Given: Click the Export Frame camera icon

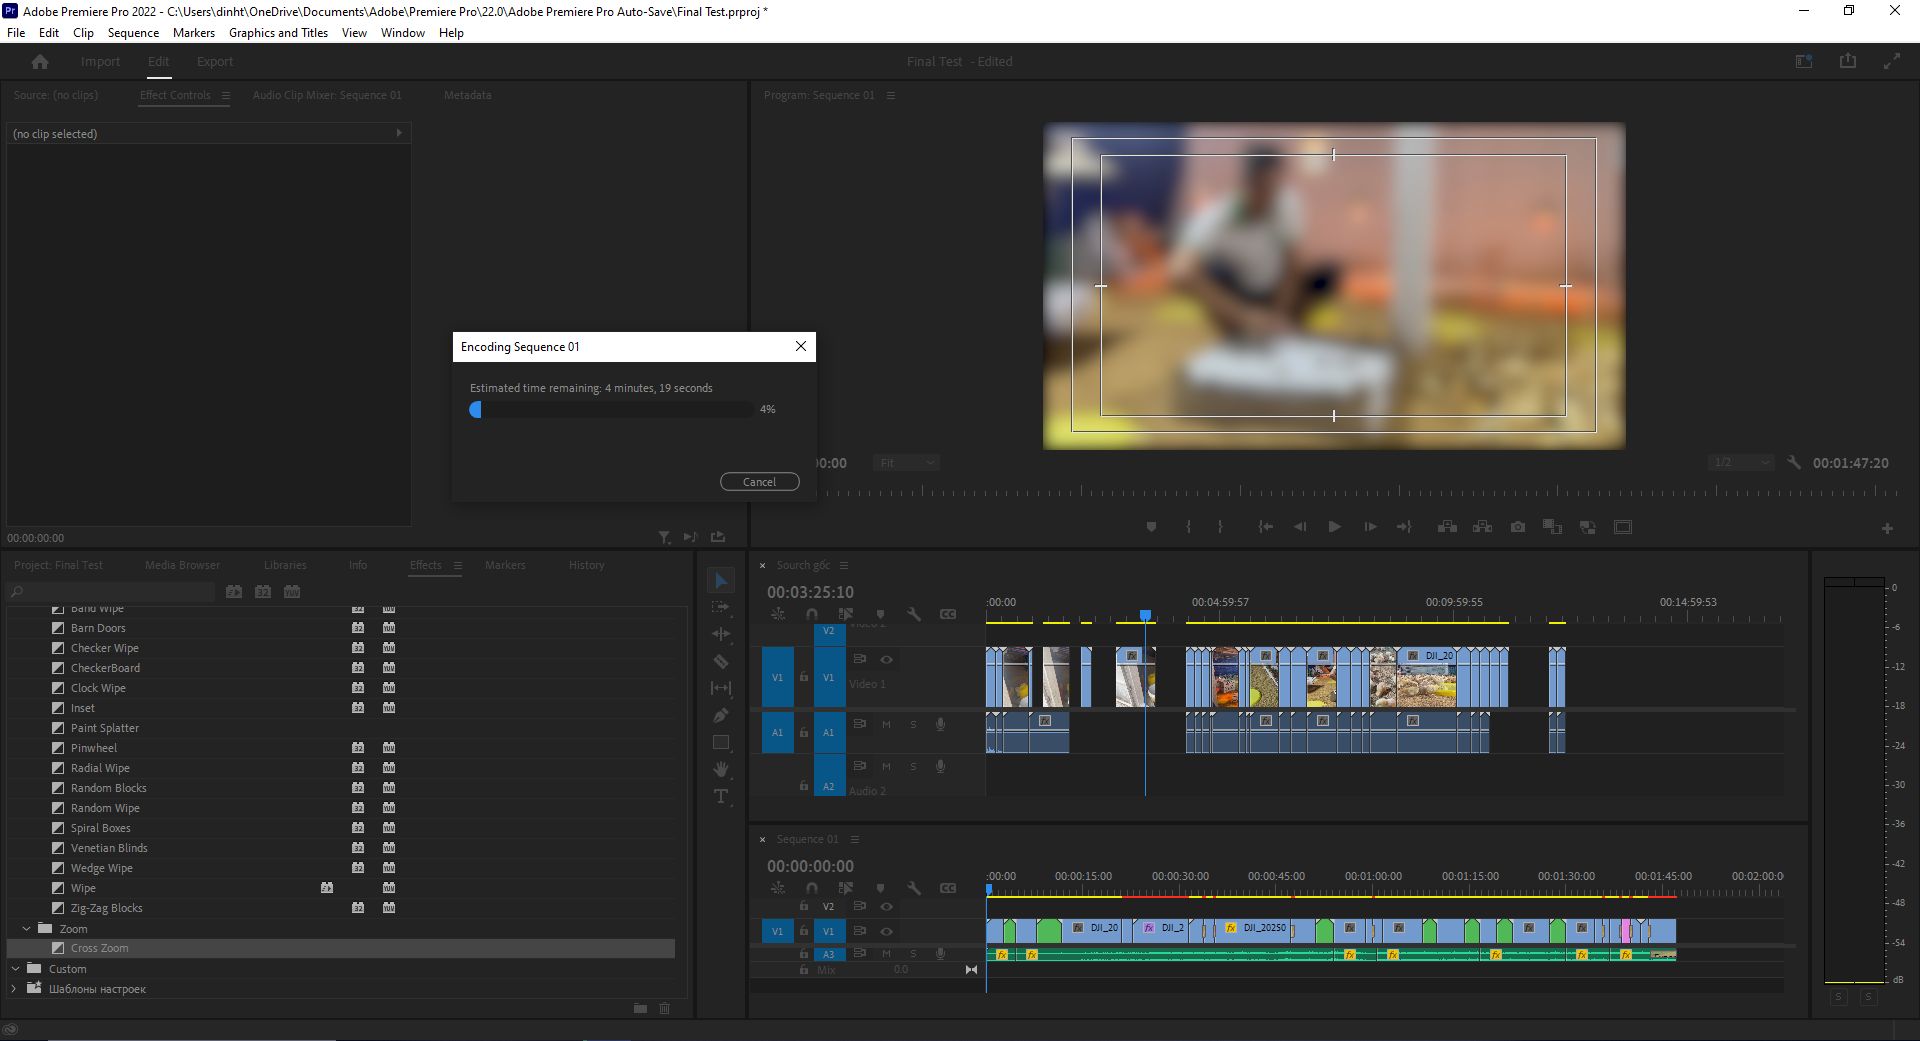Looking at the screenshot, I should (x=1518, y=527).
